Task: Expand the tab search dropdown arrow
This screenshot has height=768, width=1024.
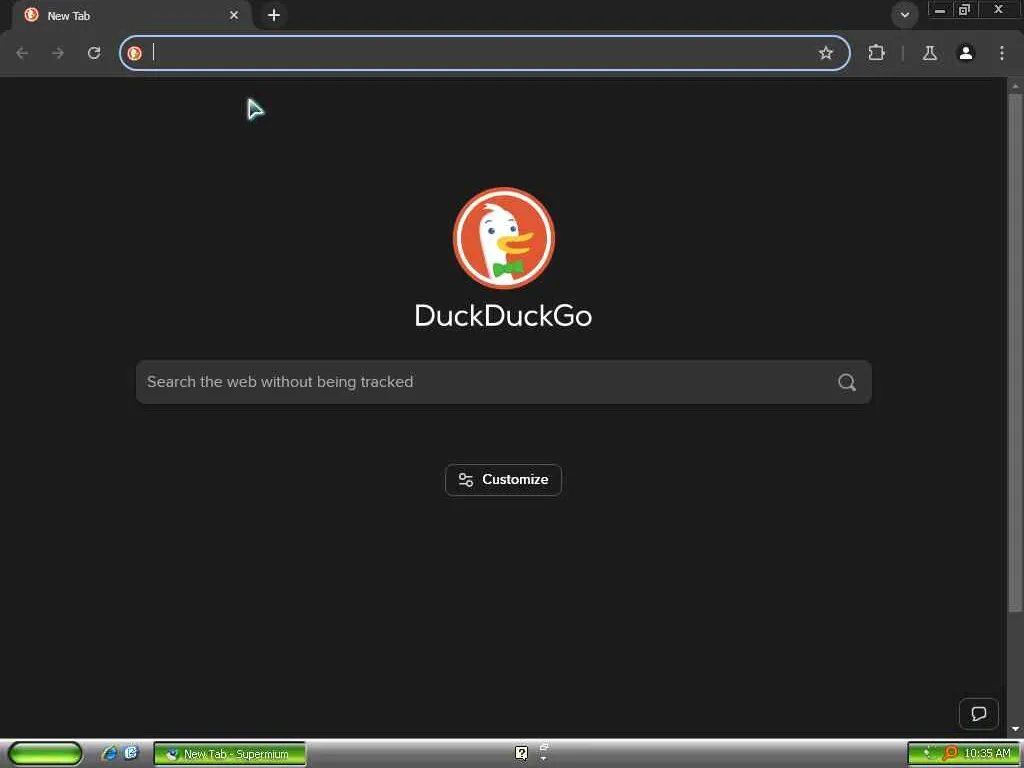Action: [x=904, y=15]
